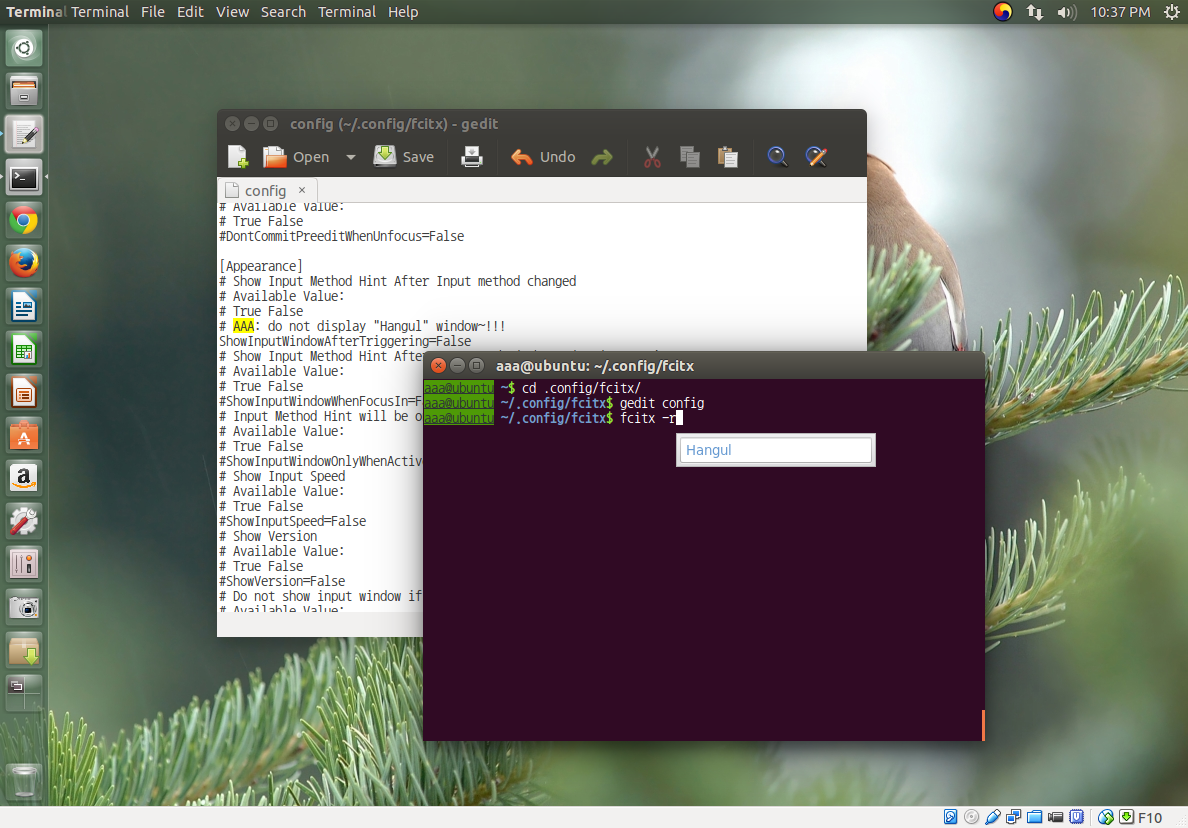Click the gedit config command in terminal
Image resolution: width=1188 pixels, height=828 pixels.
[x=661, y=403]
